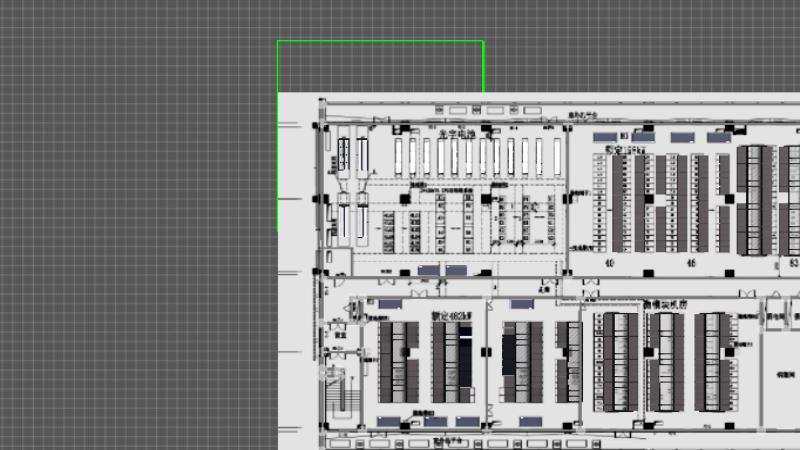Click the number 46 label below the racks

[x=690, y=263]
